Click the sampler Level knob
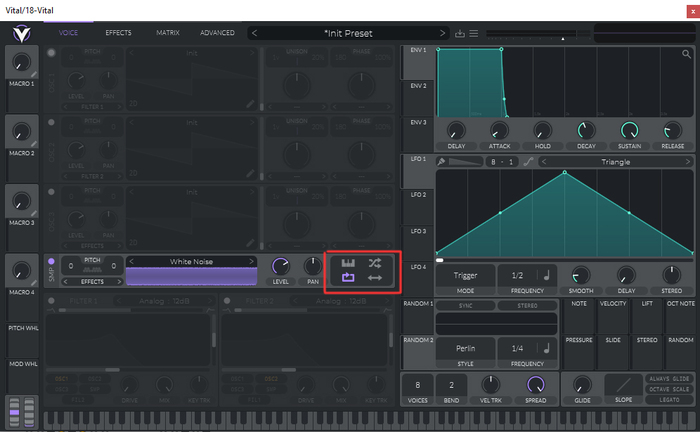 pyautogui.click(x=281, y=266)
